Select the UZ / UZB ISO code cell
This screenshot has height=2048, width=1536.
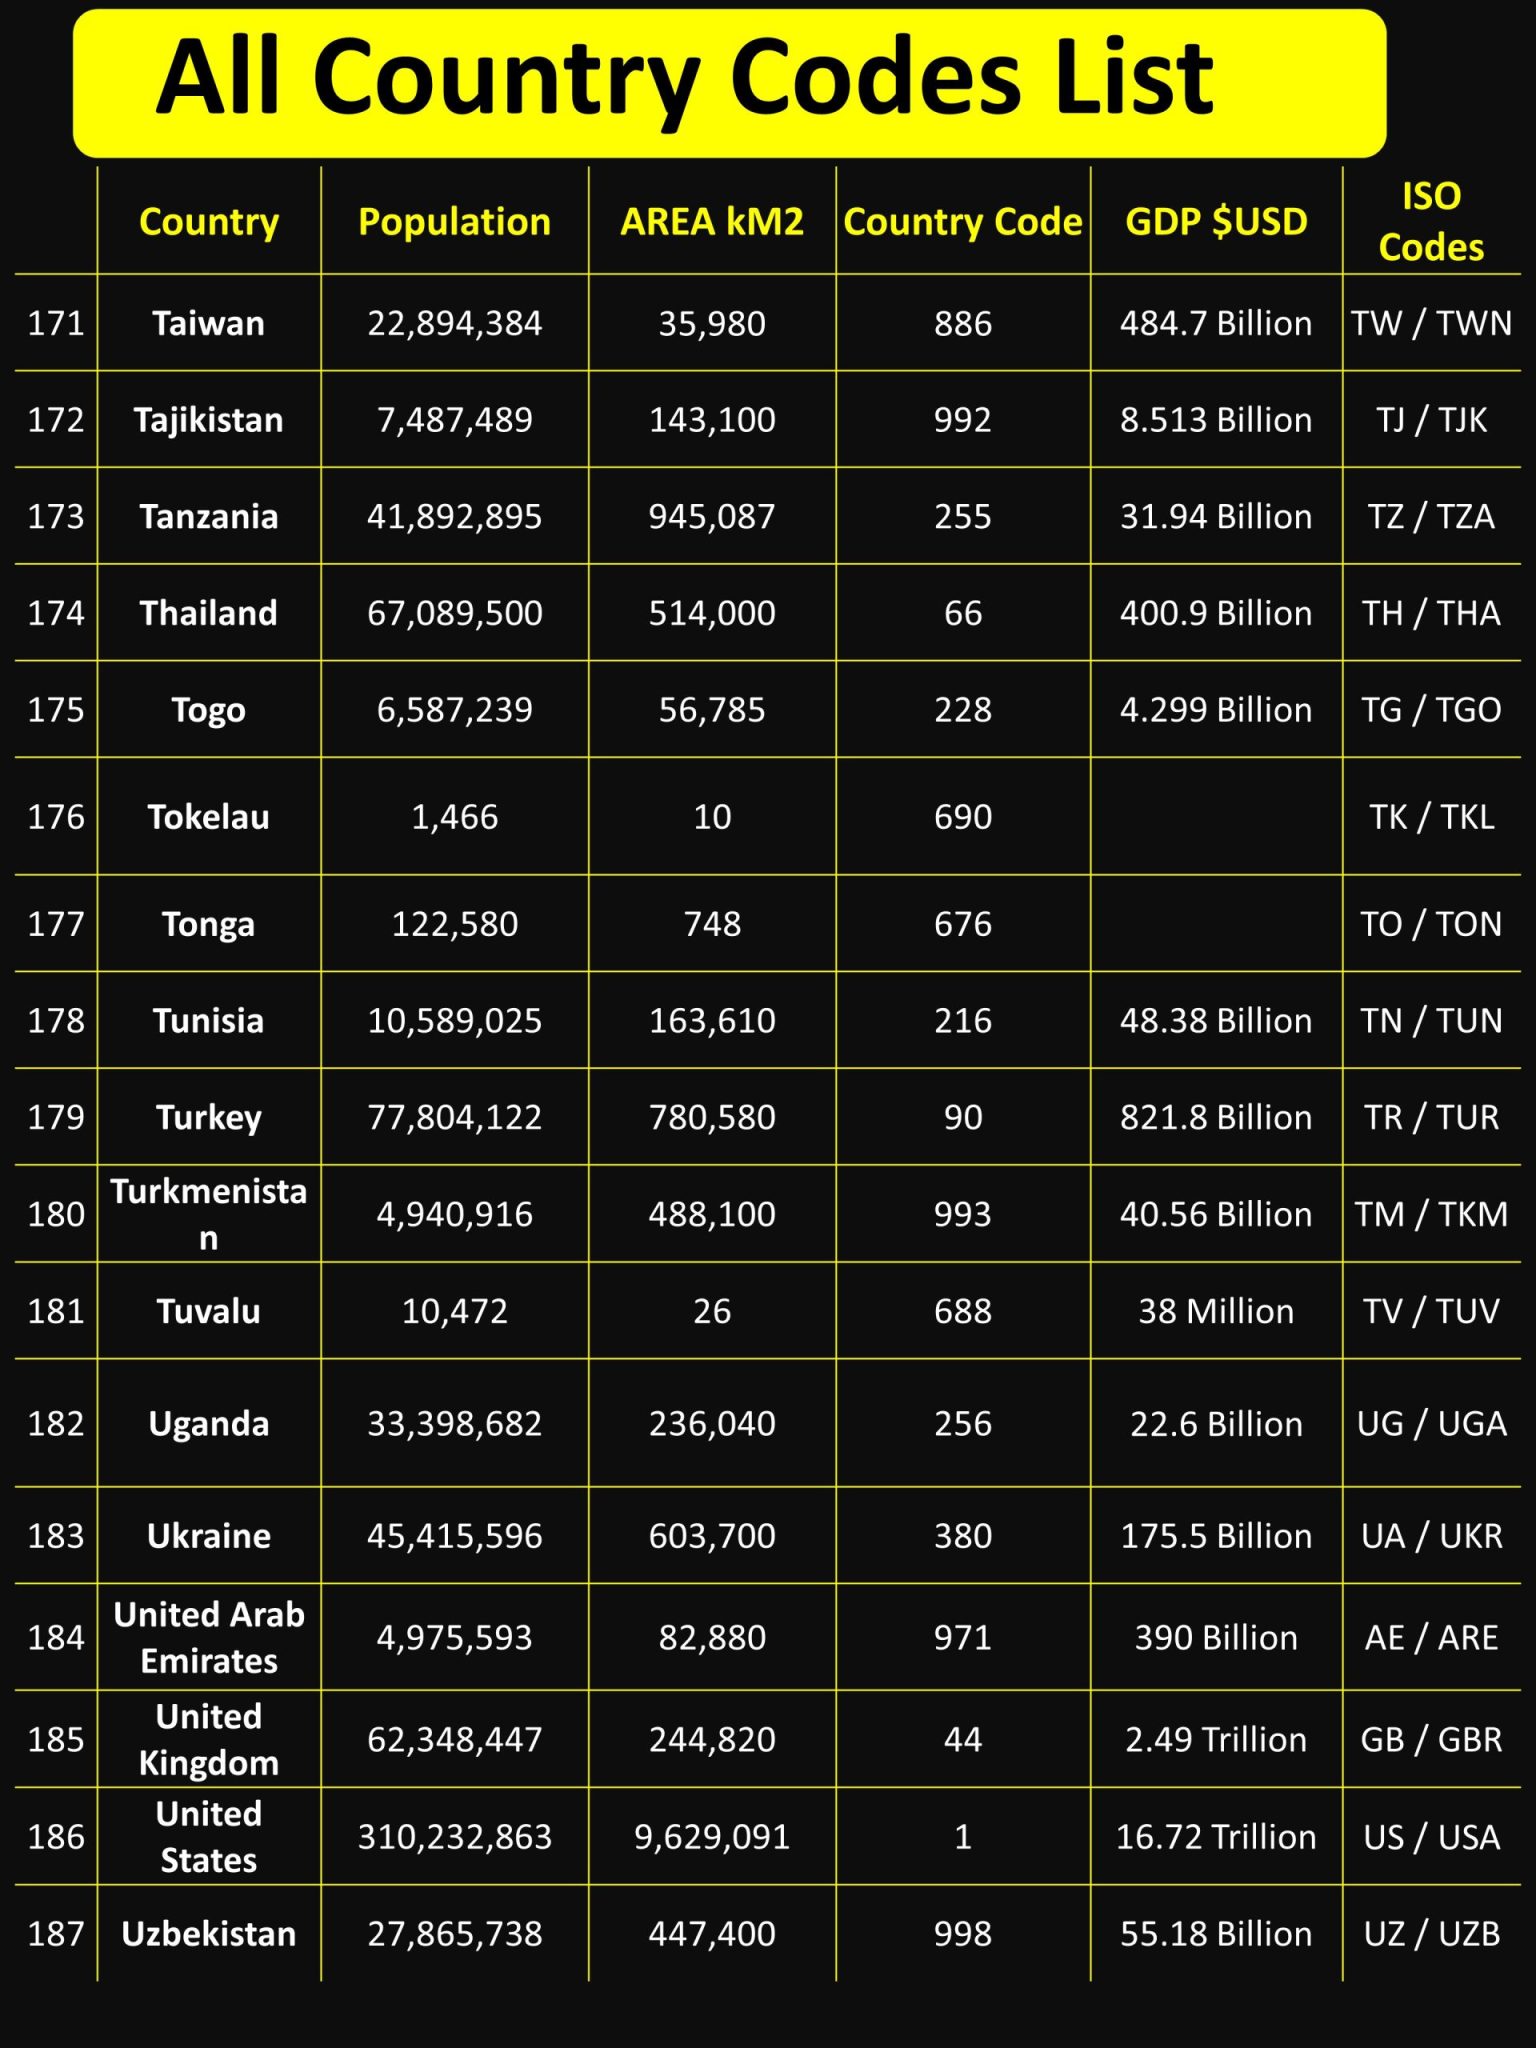coord(1430,1934)
